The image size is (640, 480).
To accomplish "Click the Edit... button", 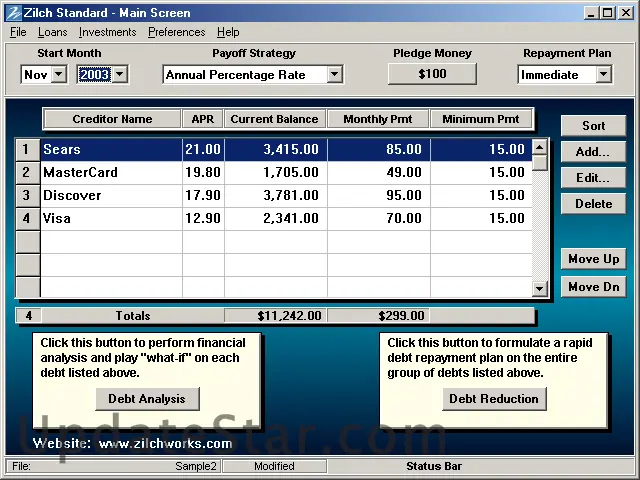I will click(593, 178).
